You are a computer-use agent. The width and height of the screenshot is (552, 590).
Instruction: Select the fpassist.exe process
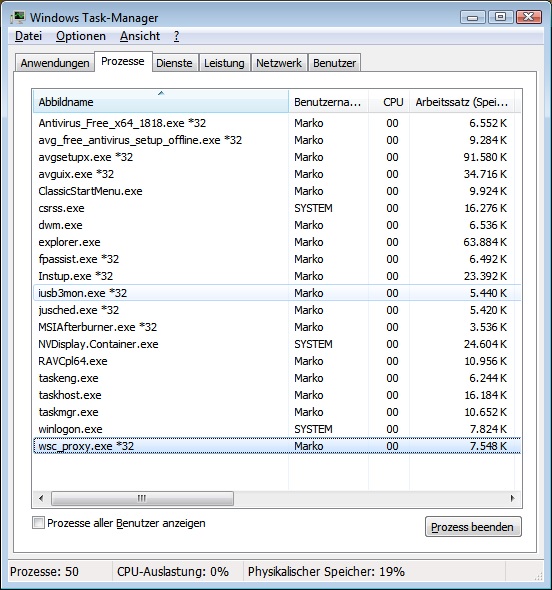tap(277, 259)
